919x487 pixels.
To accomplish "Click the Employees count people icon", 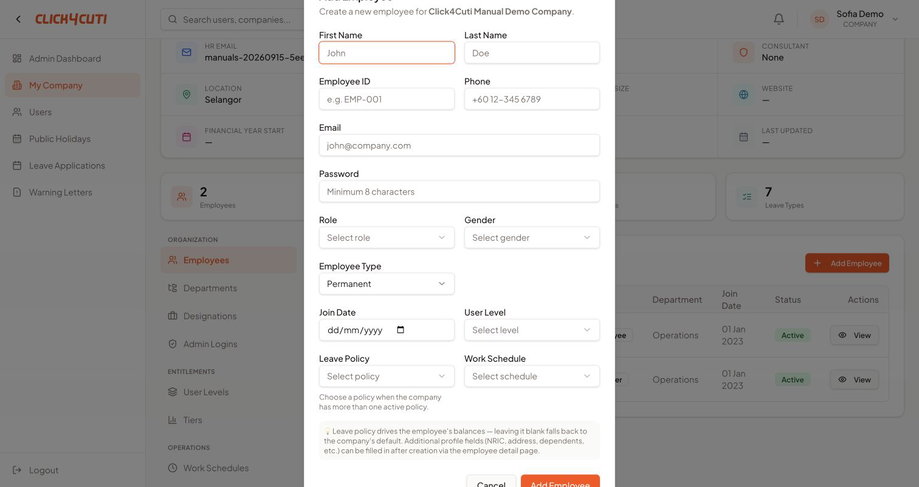I will point(182,197).
